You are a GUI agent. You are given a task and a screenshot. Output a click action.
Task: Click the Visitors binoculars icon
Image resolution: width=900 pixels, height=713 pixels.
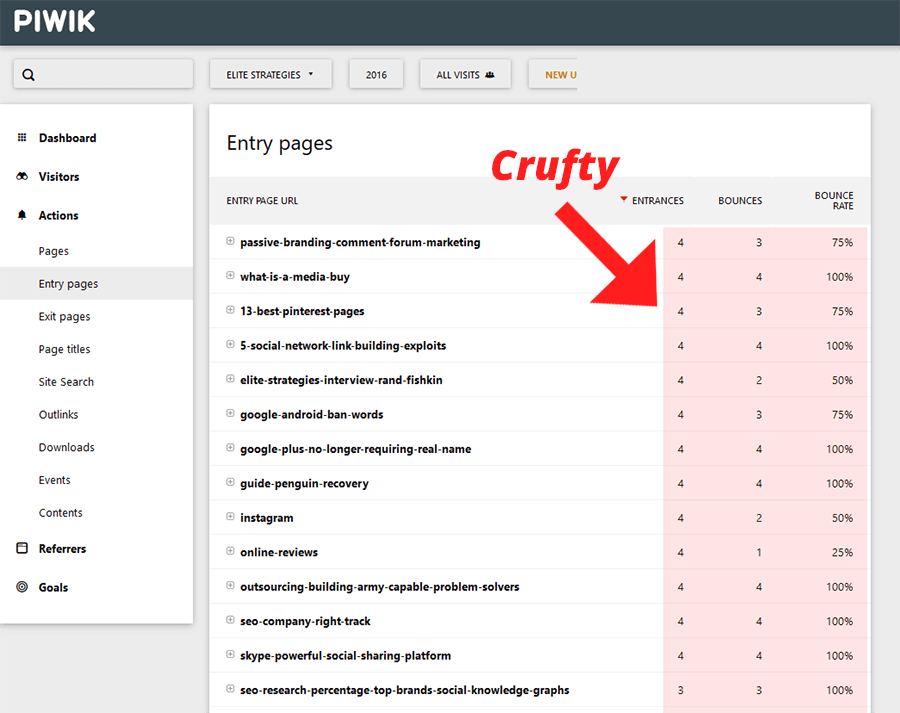(x=22, y=177)
